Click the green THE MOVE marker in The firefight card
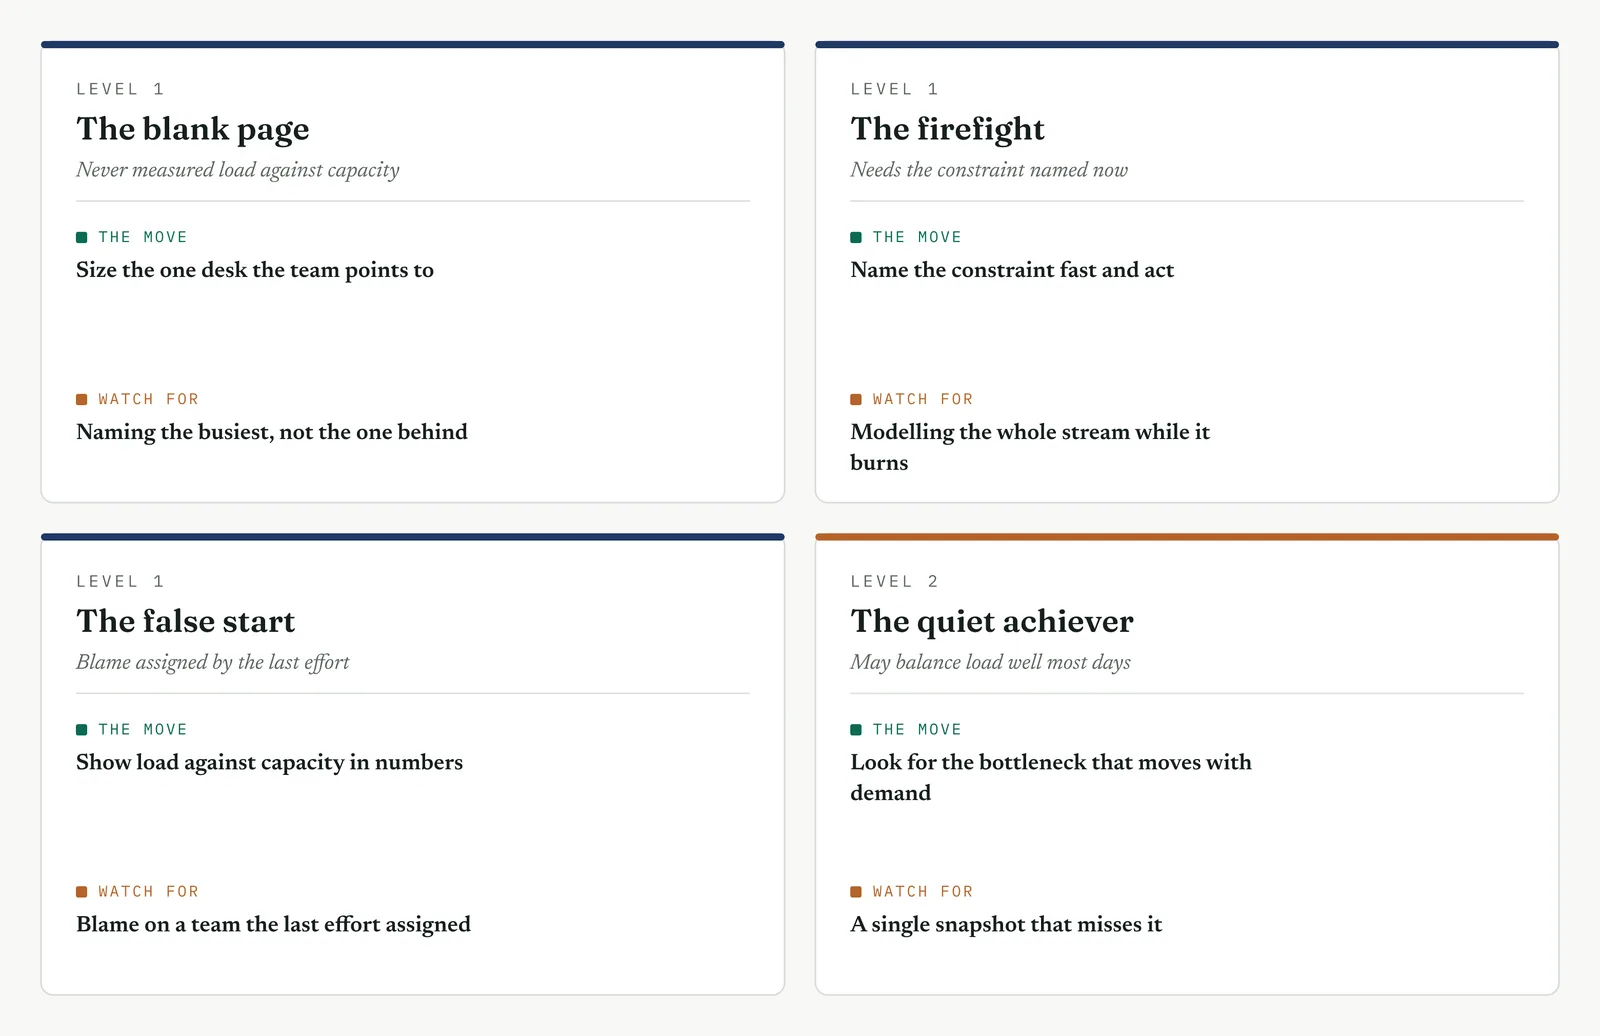The height and width of the screenshot is (1036, 1600). 856,237
